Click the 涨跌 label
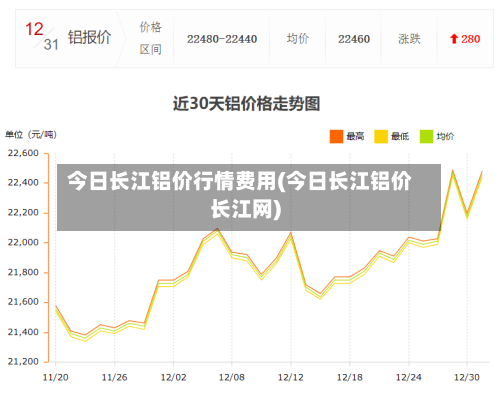This screenshot has width=500, height=395. [x=409, y=39]
